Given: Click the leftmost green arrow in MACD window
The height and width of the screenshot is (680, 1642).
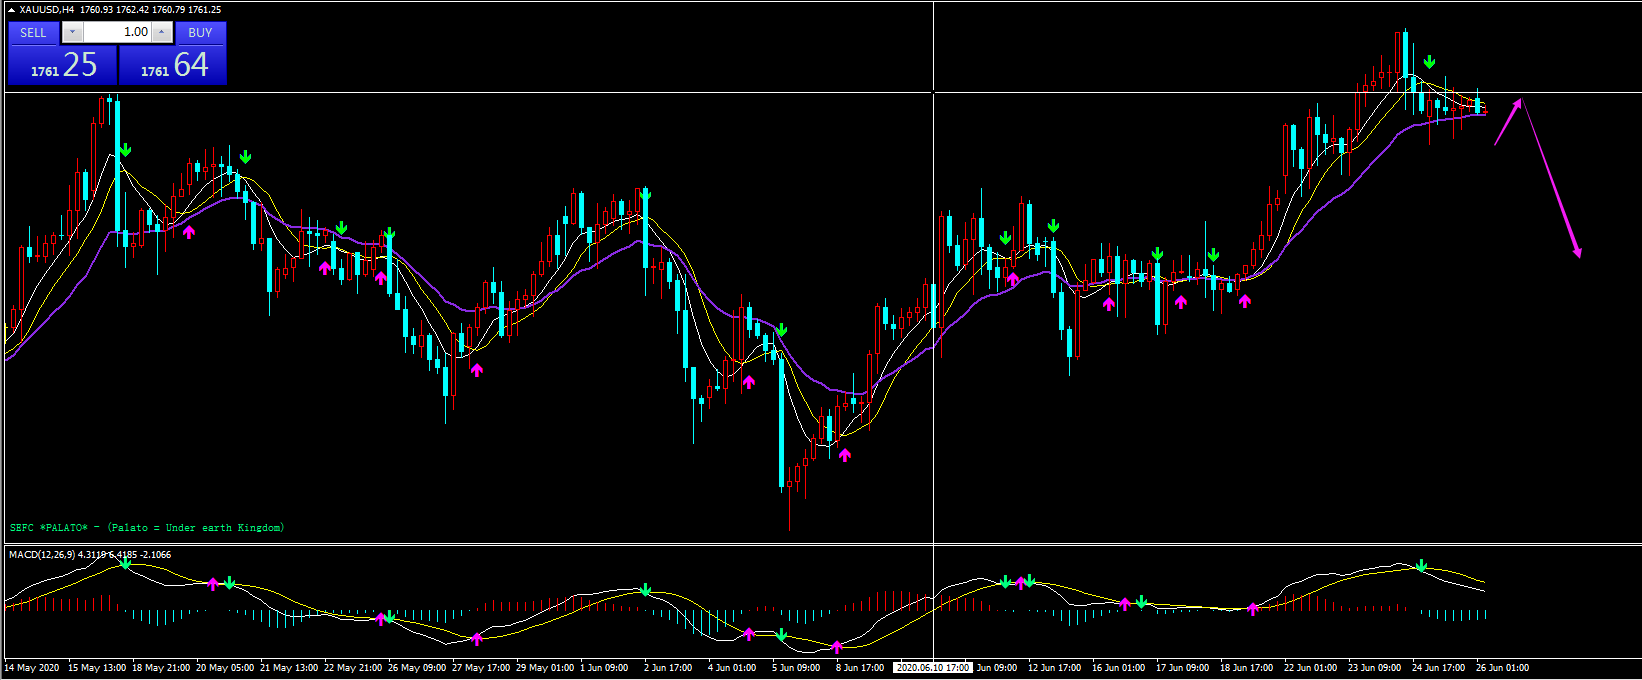Looking at the screenshot, I should pos(125,563).
